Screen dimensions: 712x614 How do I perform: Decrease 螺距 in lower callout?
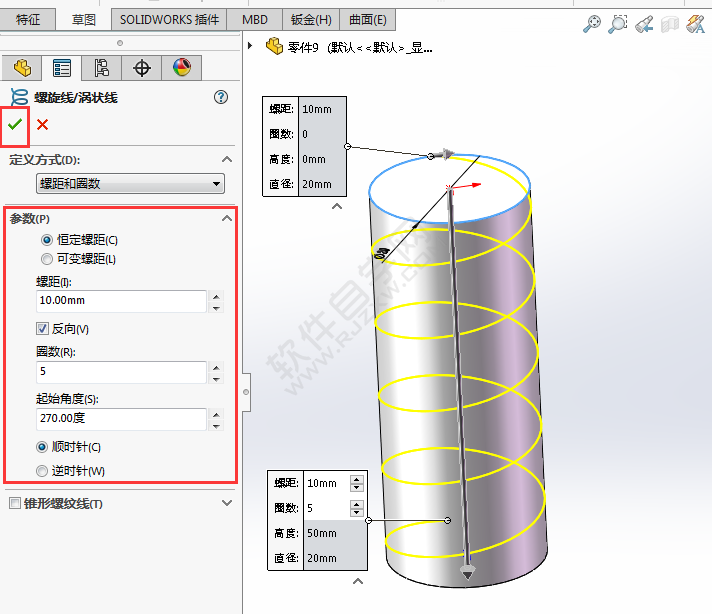[357, 488]
